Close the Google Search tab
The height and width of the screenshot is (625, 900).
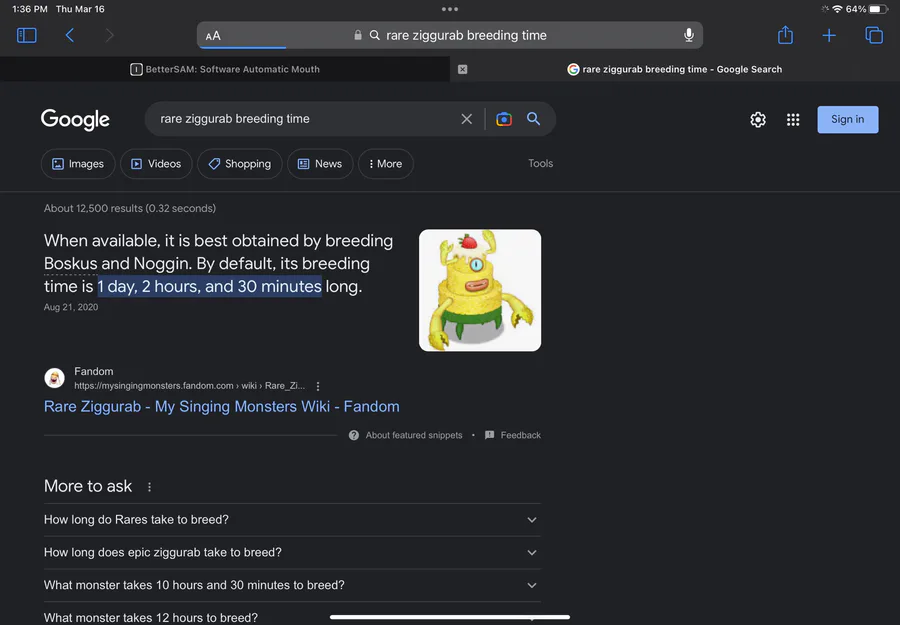tap(463, 69)
